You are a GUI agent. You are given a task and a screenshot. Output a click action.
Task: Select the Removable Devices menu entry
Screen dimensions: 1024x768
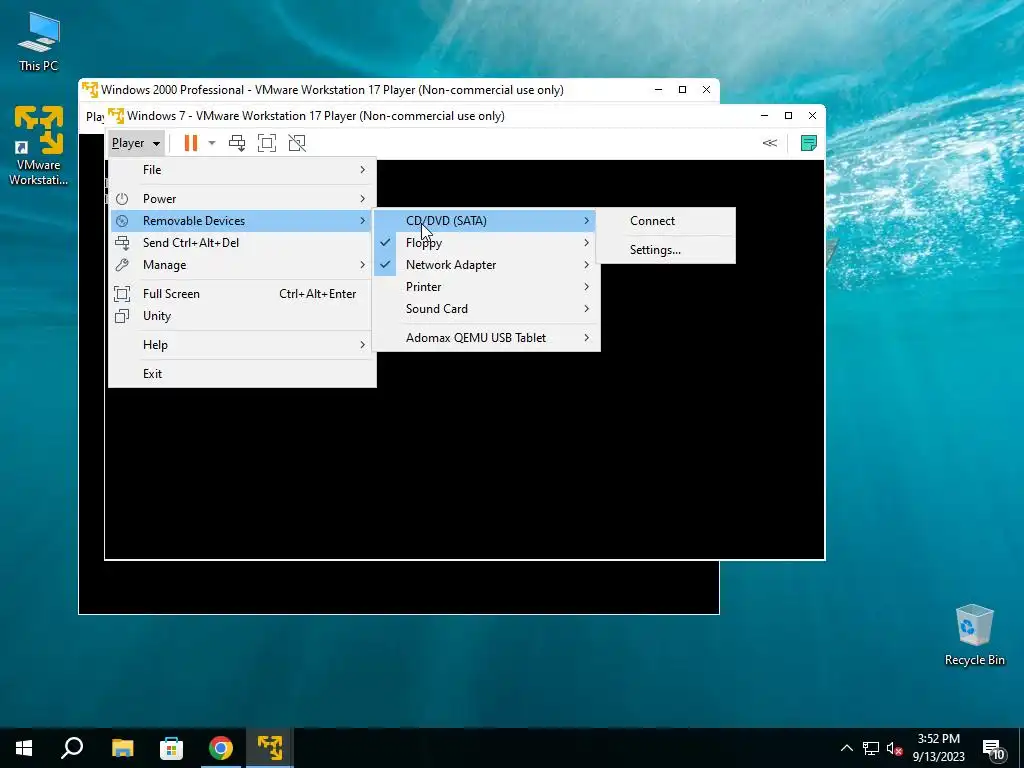point(242,221)
